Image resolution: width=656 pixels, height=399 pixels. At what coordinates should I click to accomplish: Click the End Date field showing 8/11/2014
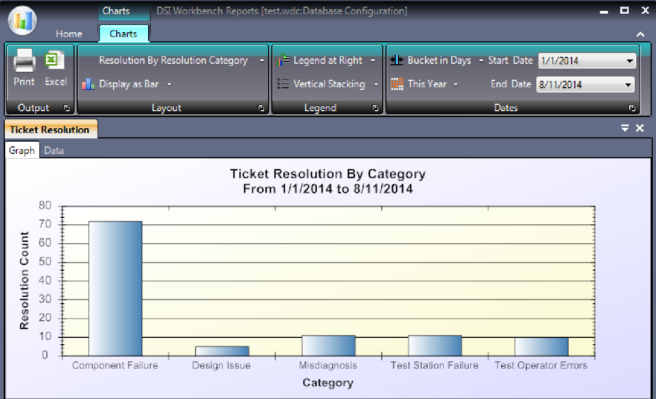pos(585,85)
